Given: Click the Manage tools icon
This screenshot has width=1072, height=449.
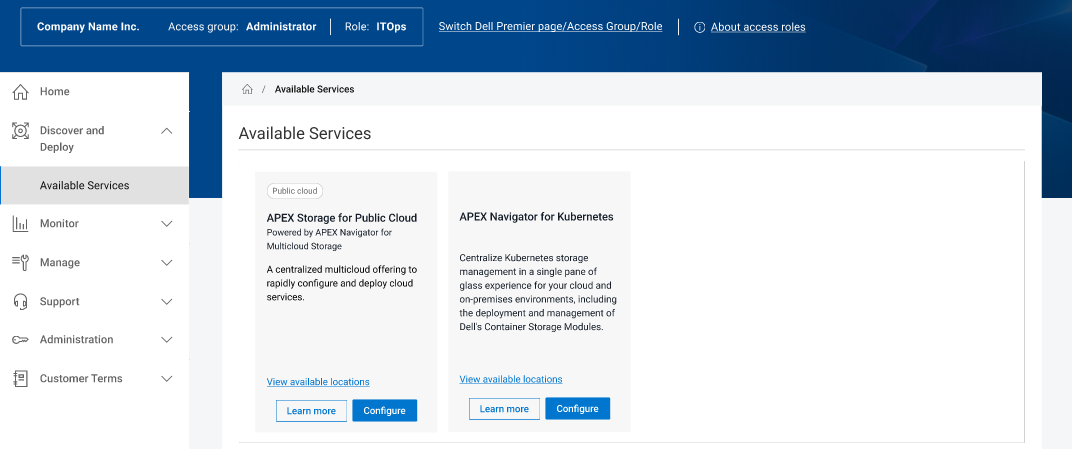Looking at the screenshot, I should tap(20, 262).
